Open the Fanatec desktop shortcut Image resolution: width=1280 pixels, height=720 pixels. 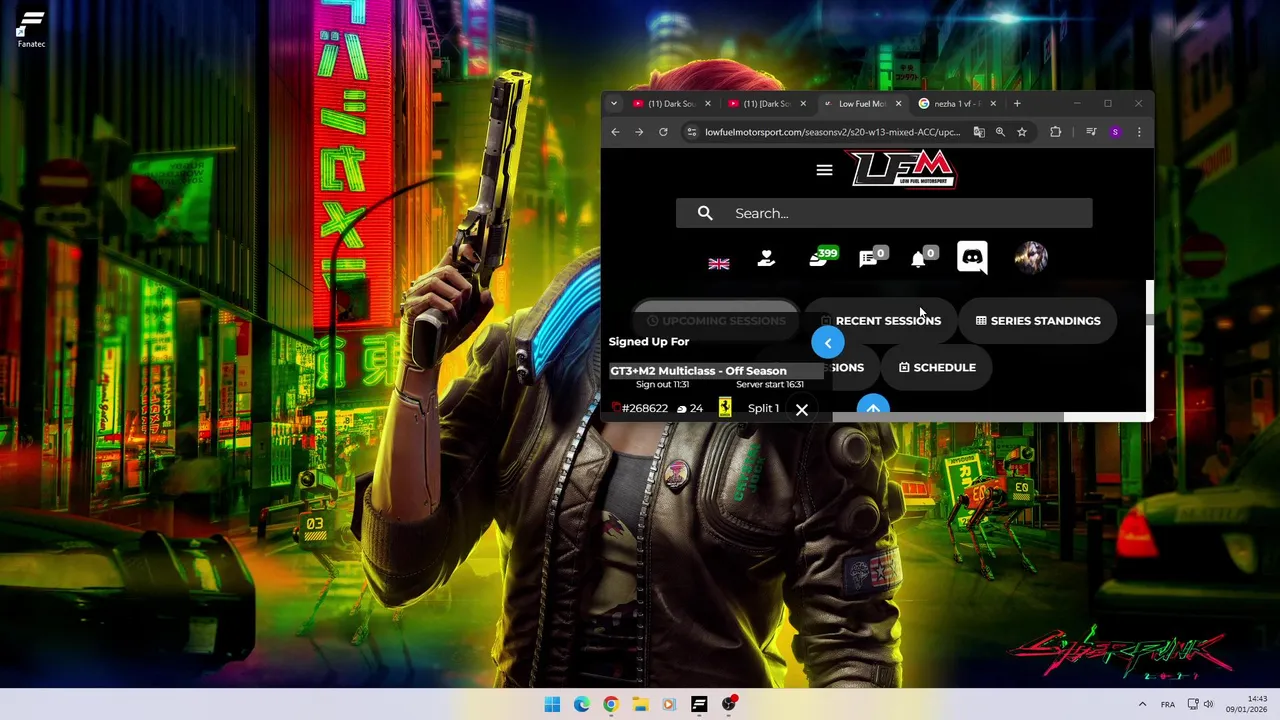tap(31, 28)
